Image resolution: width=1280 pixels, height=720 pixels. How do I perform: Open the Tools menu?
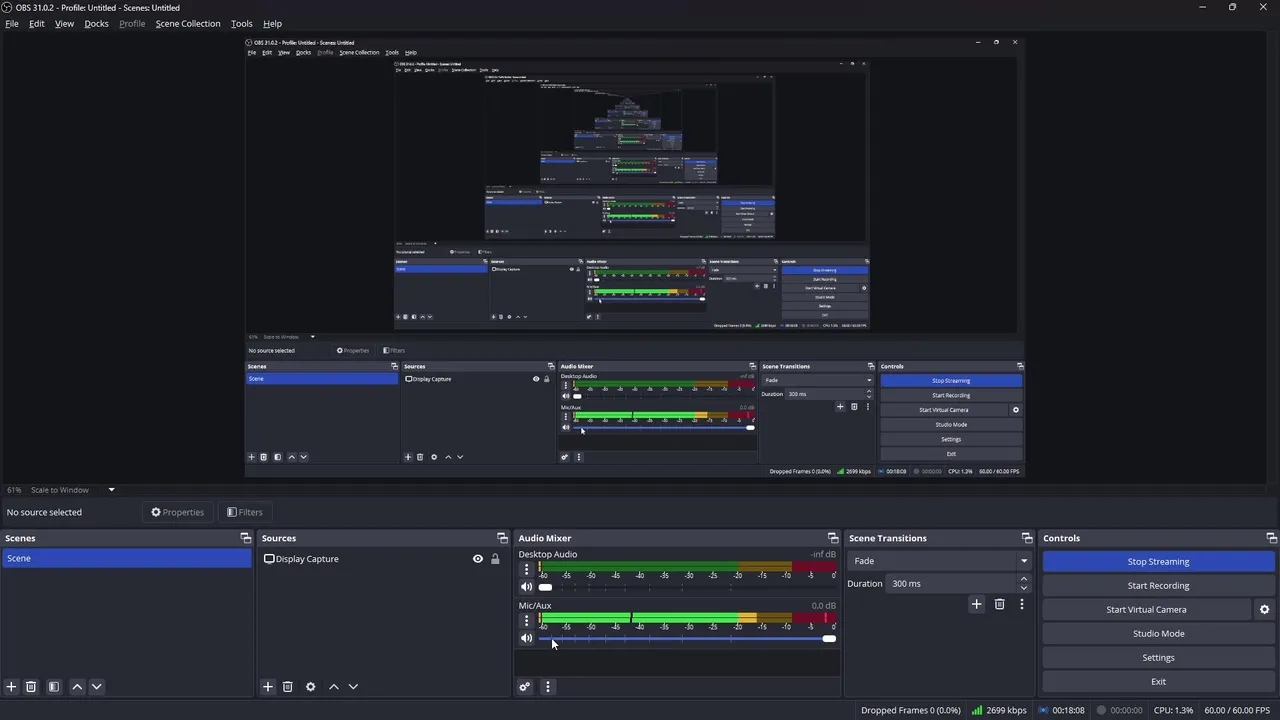coord(242,23)
